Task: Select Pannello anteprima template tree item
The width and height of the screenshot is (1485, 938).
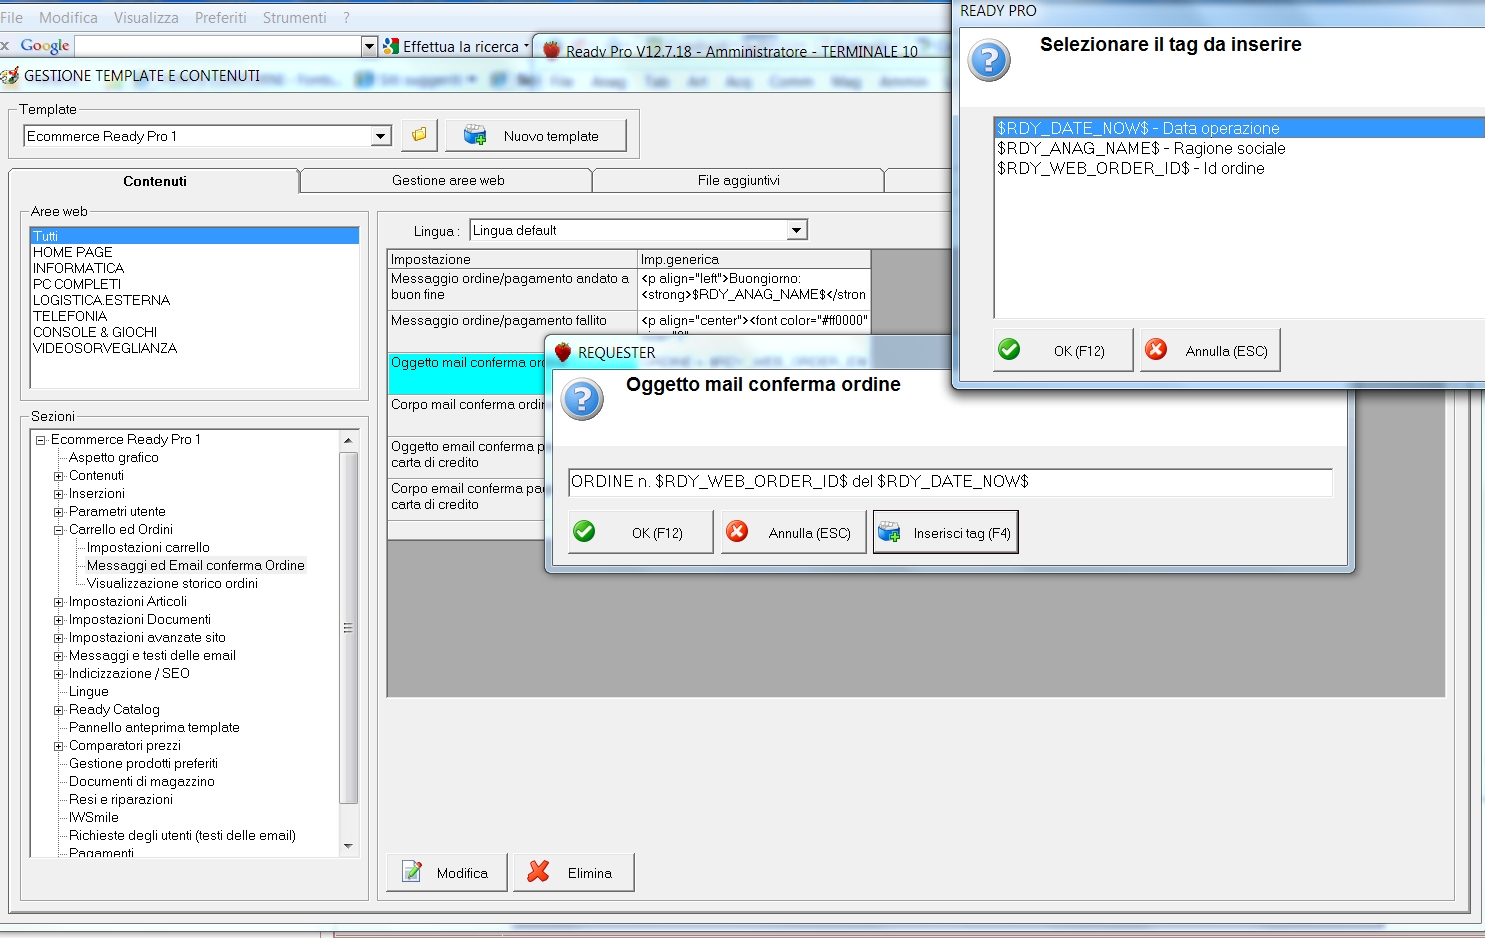Action: tap(154, 727)
